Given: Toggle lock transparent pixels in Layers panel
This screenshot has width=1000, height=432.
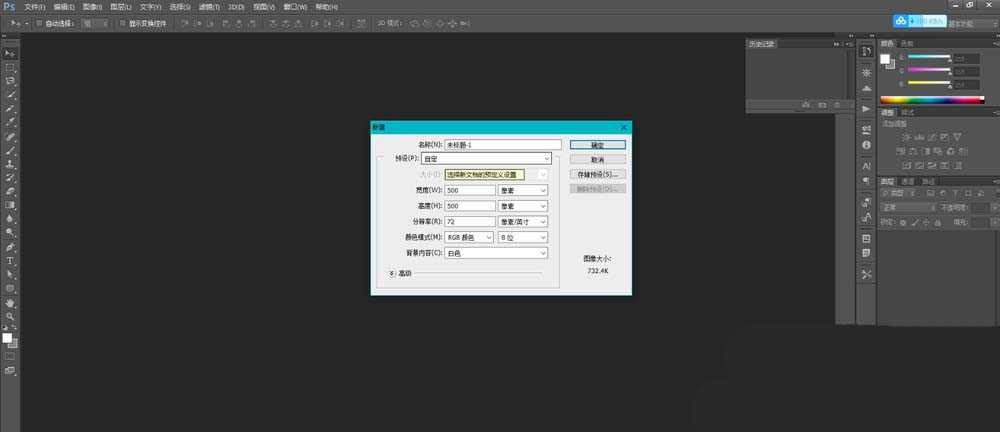Looking at the screenshot, I should pos(902,223).
